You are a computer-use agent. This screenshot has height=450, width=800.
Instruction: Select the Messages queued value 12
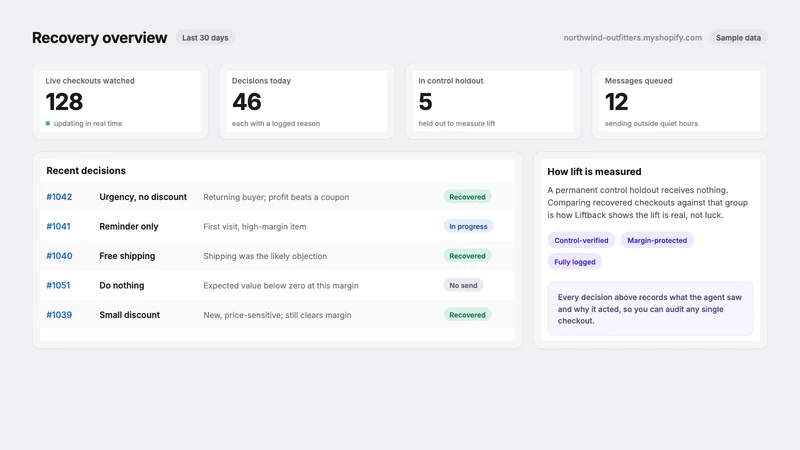[x=616, y=102]
